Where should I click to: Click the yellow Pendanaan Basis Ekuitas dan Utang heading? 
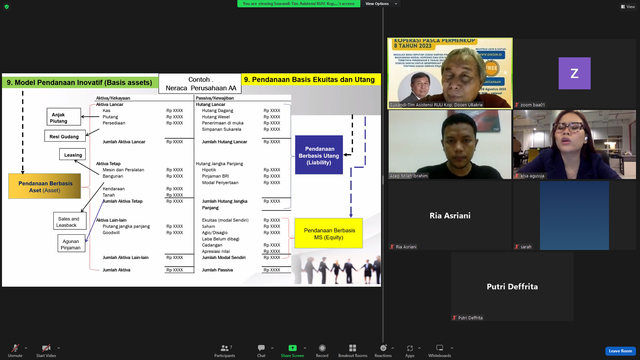coord(311,80)
